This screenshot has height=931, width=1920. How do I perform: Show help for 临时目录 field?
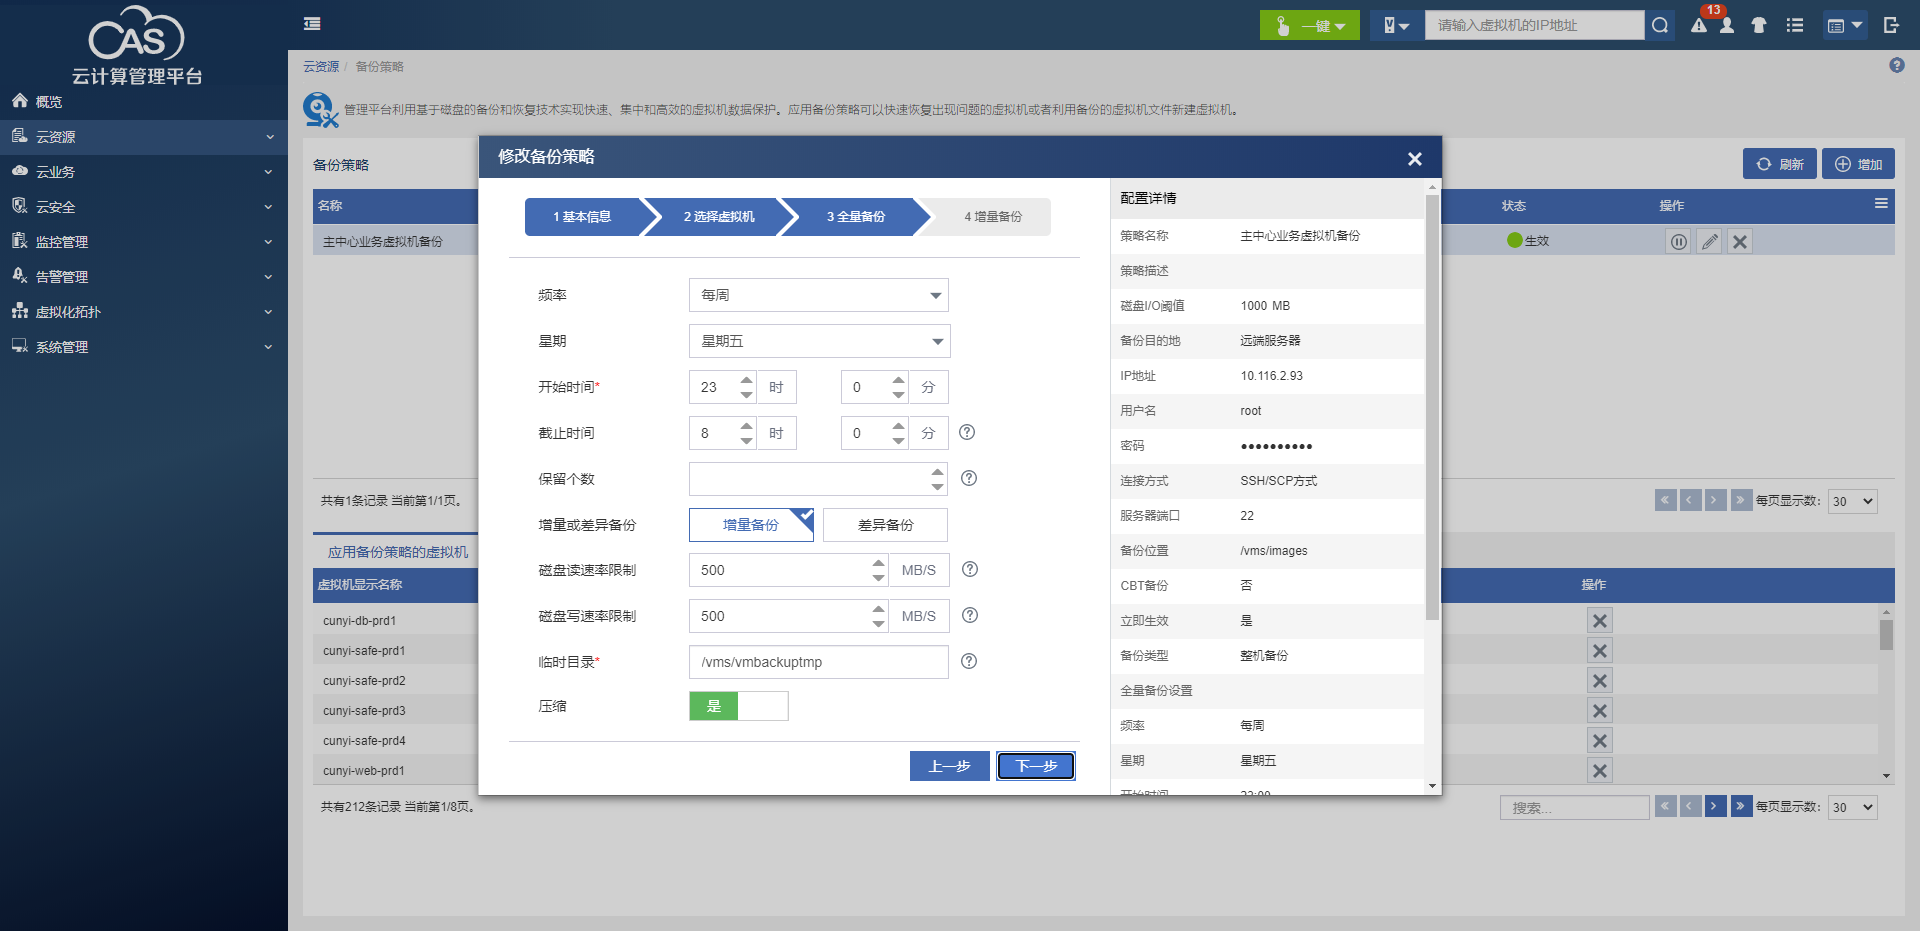[x=969, y=661]
